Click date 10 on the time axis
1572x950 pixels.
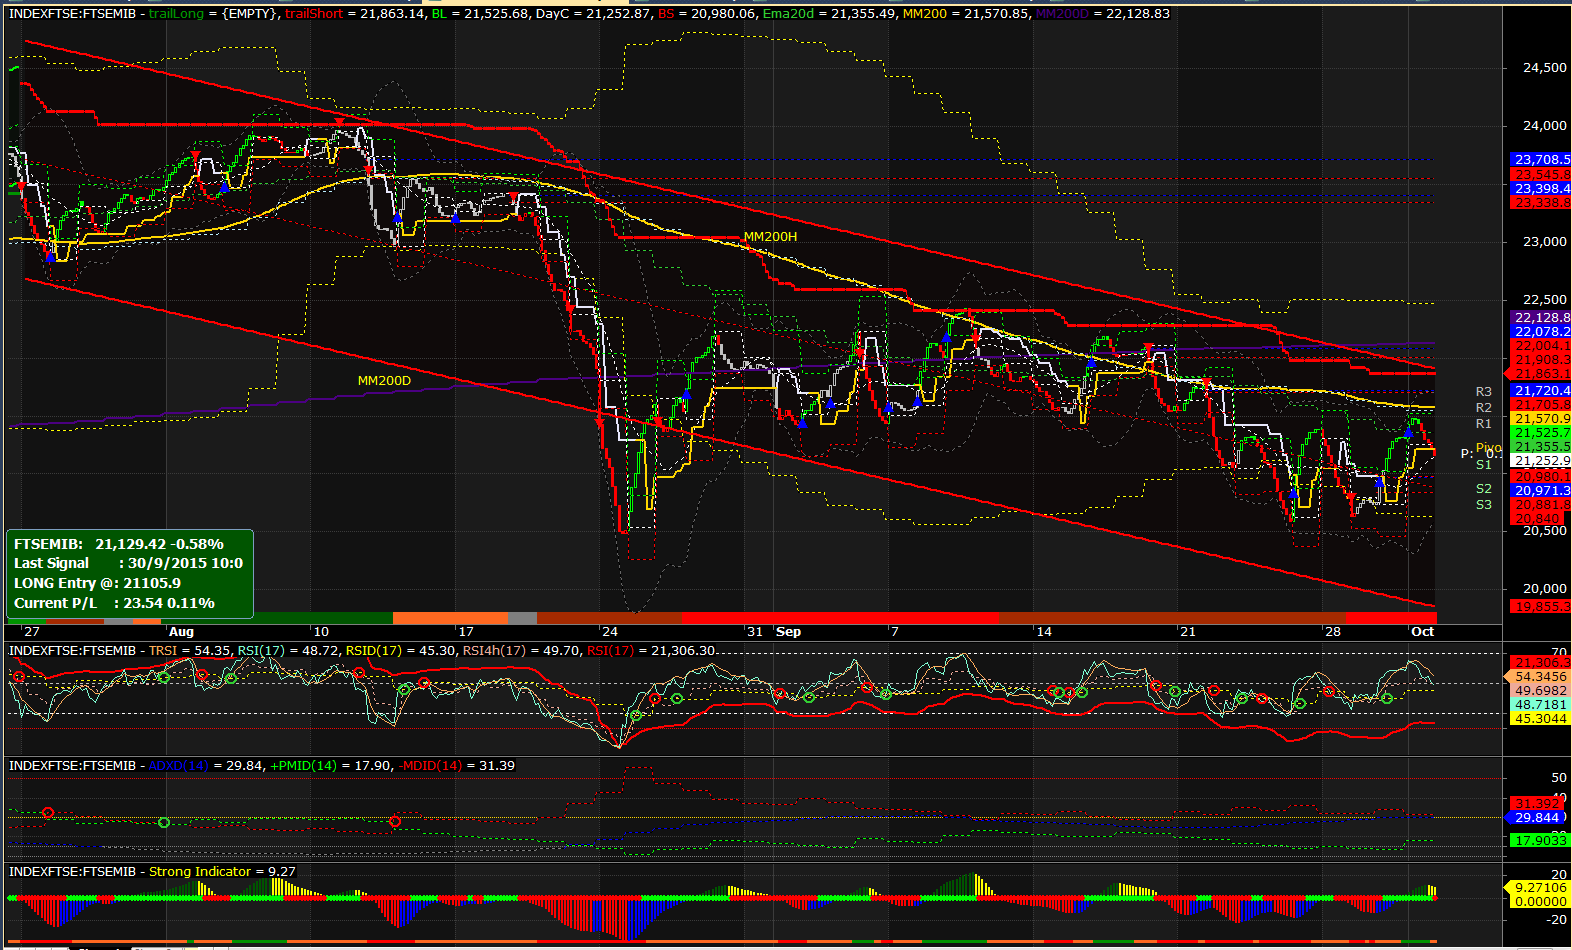click(x=321, y=632)
